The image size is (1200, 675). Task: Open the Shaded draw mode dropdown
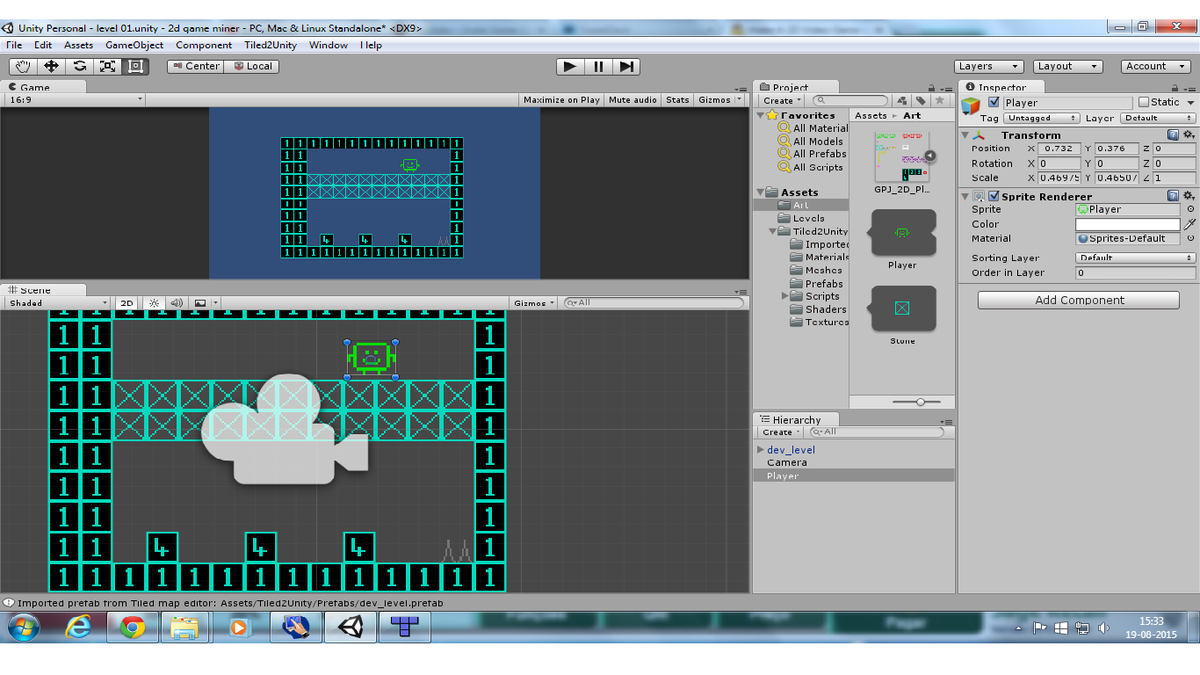click(58, 303)
